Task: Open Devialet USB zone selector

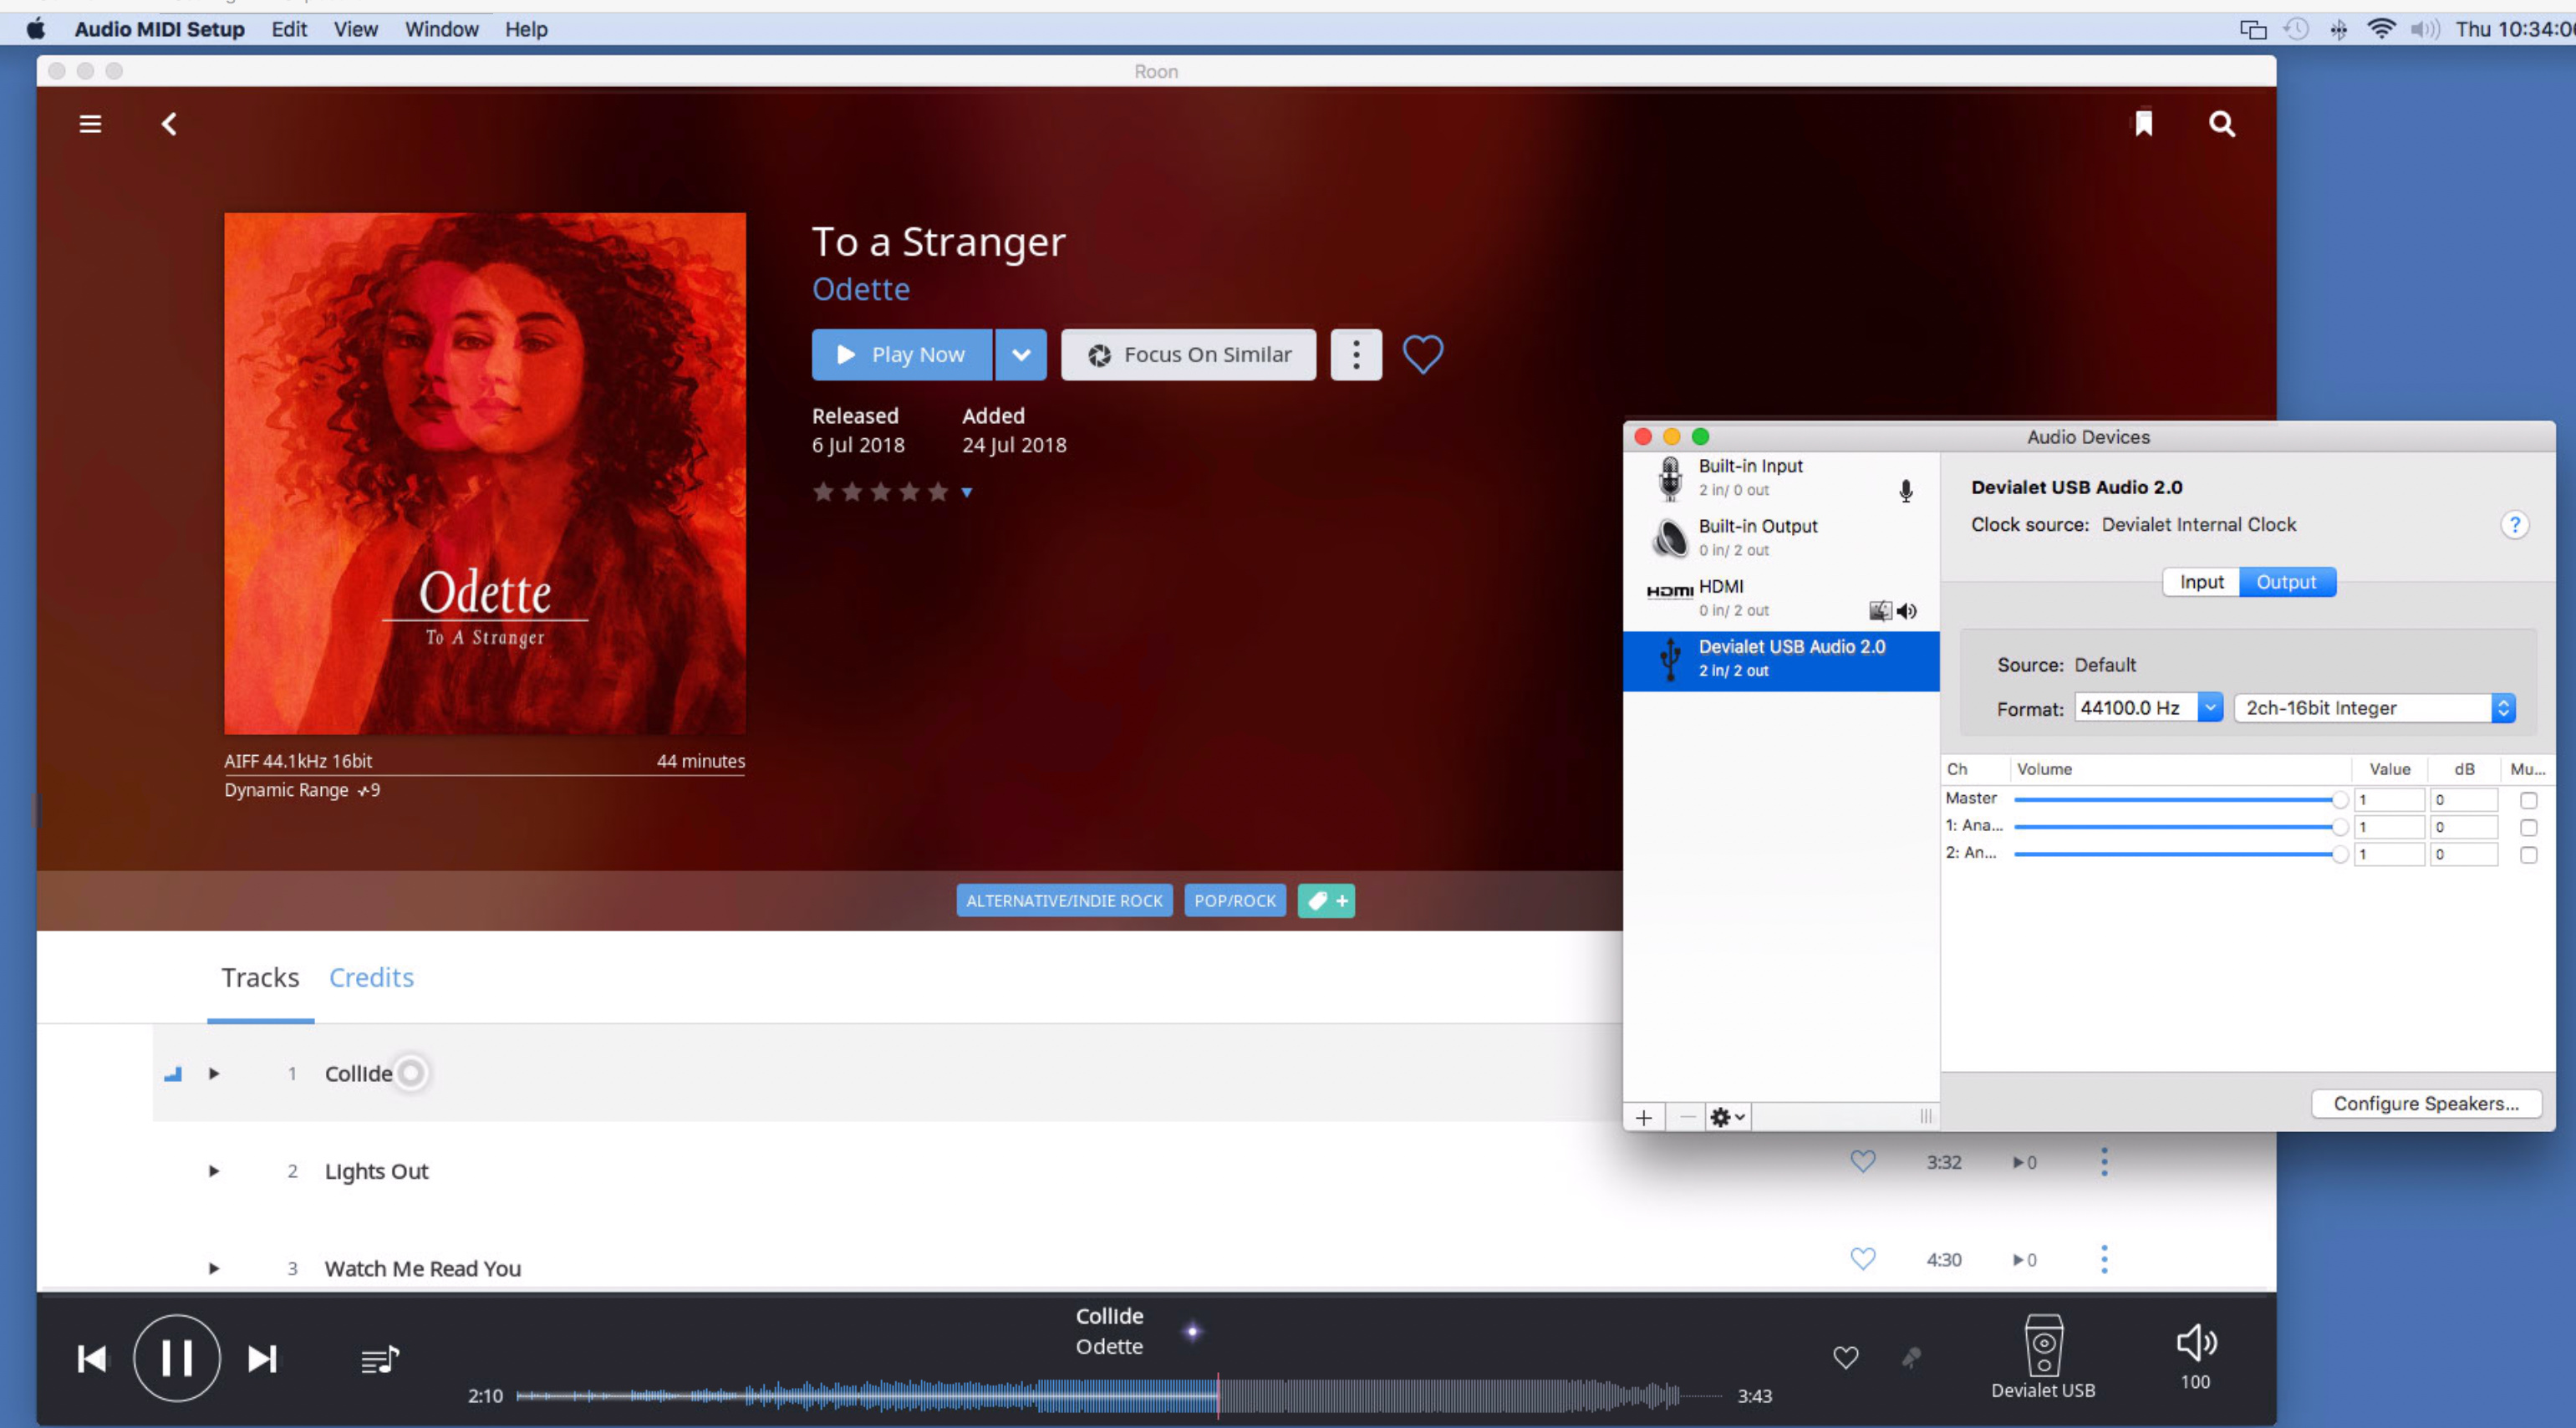Action: (2042, 1357)
